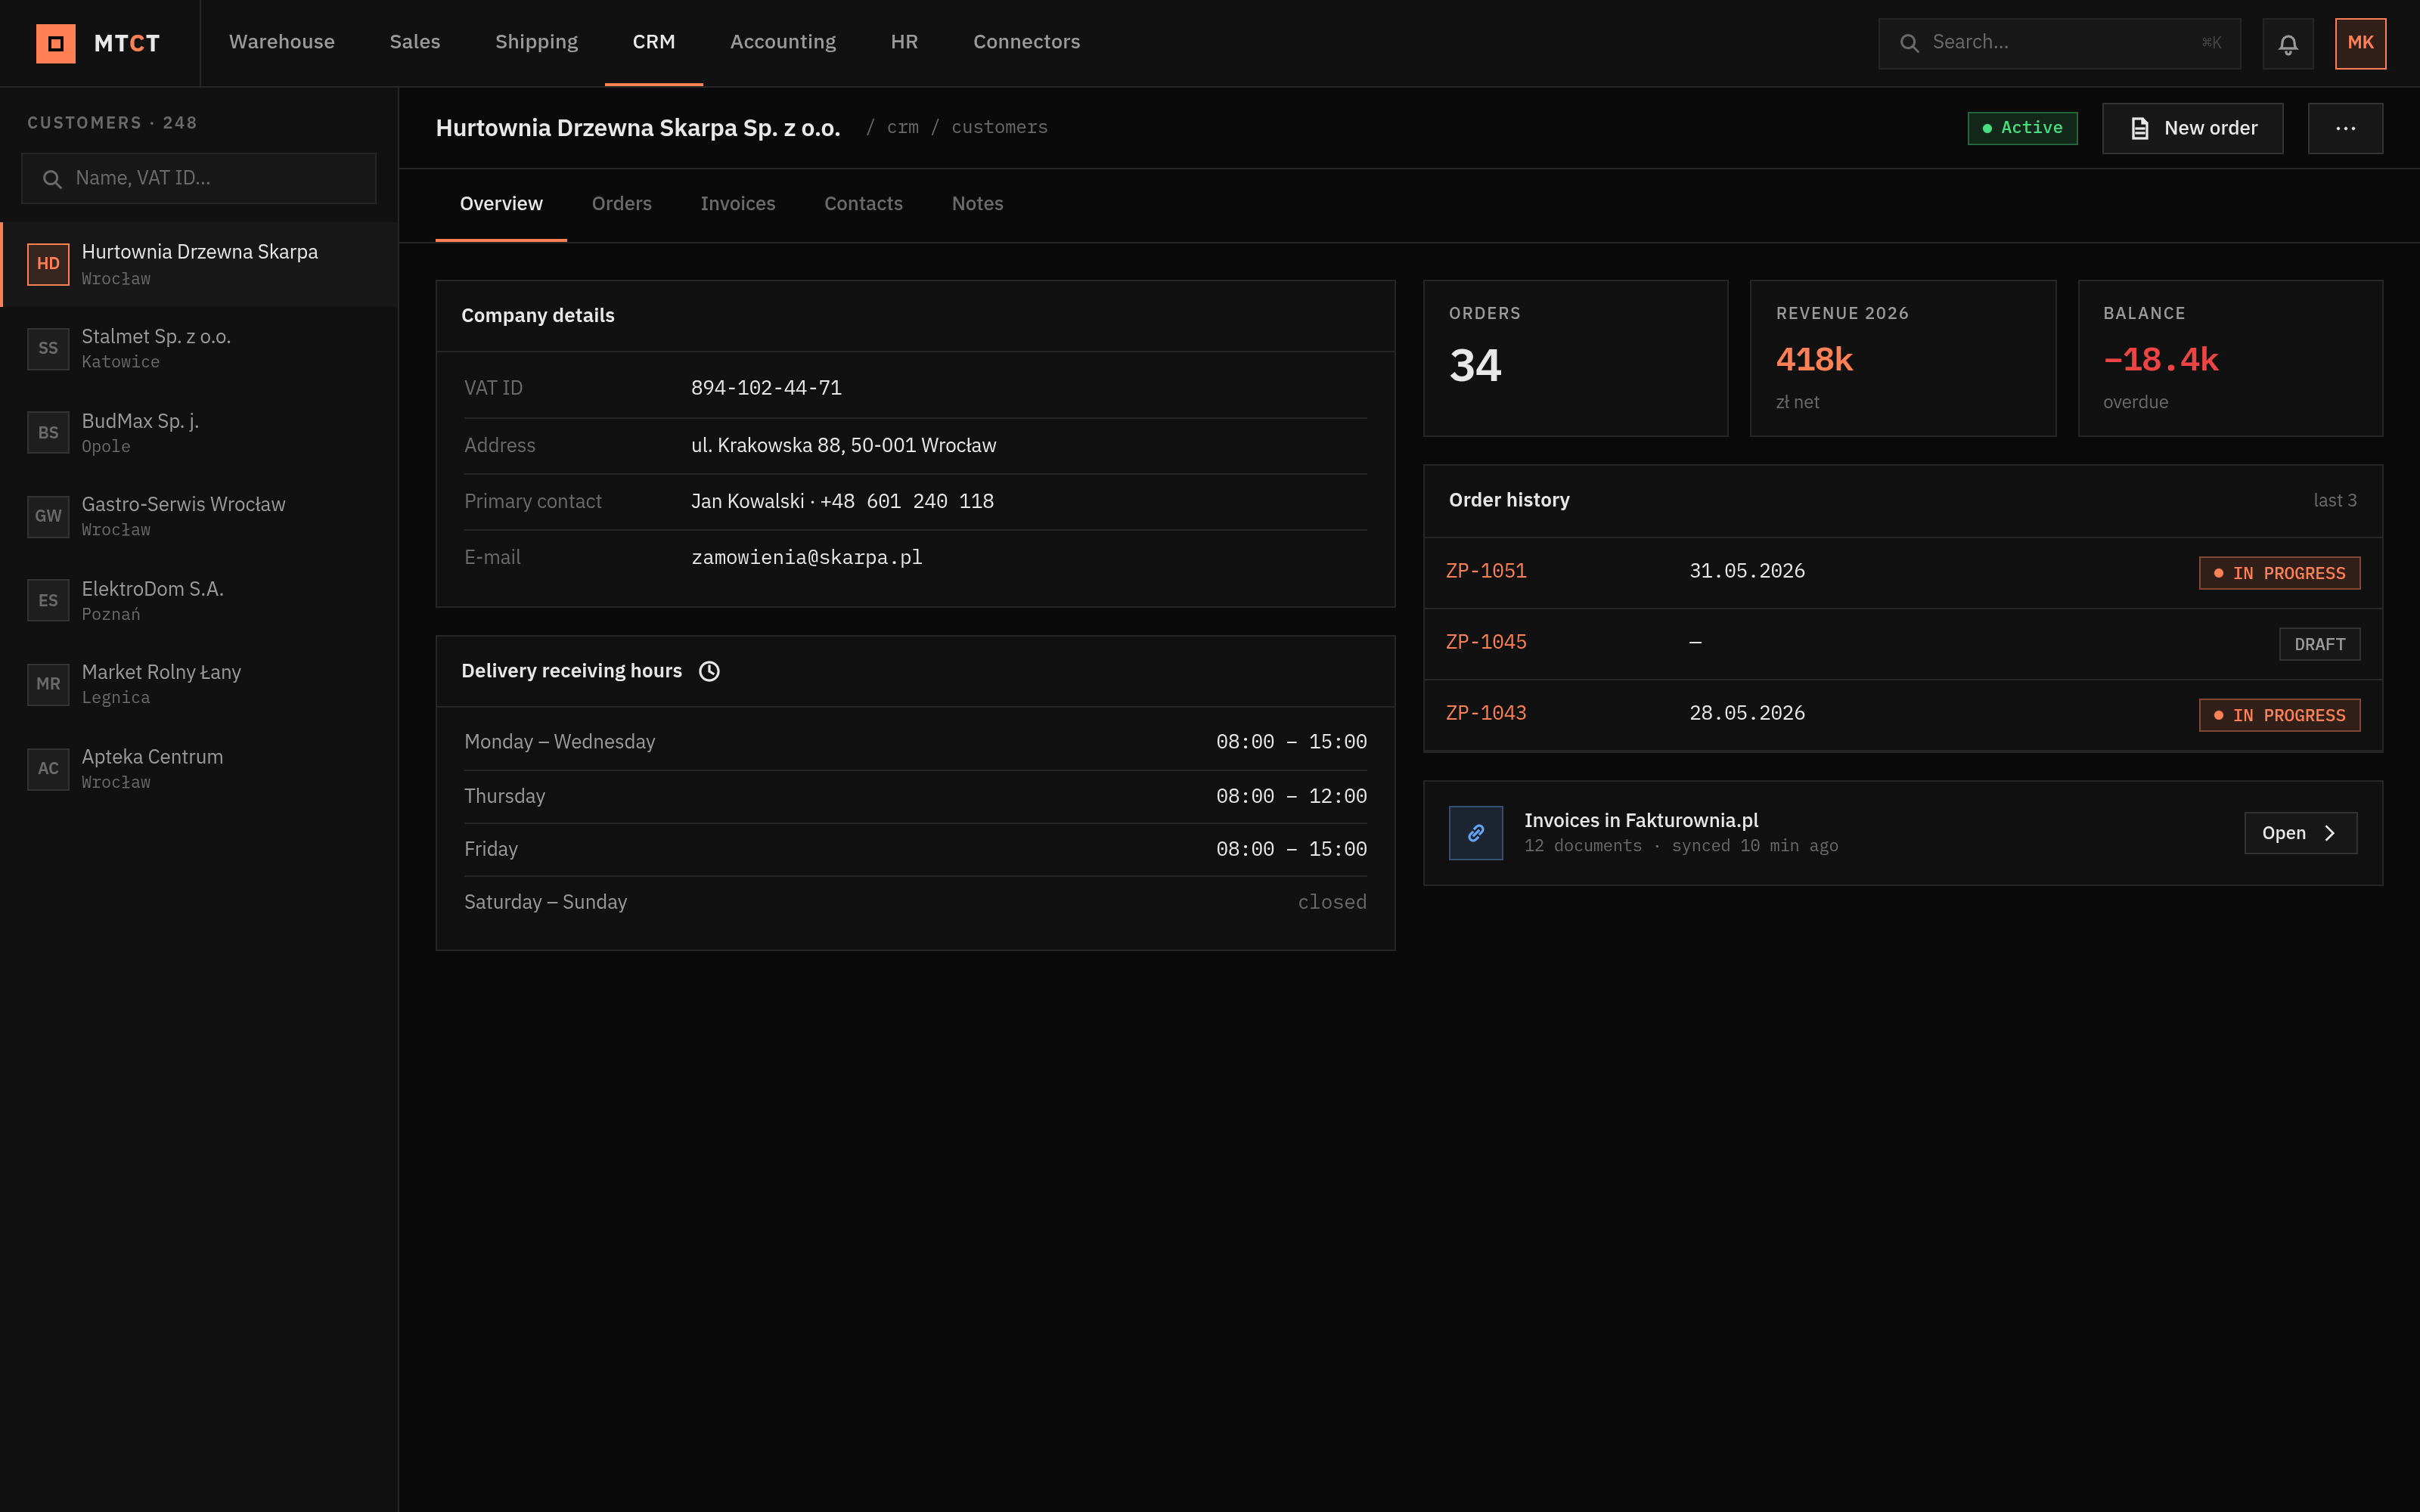Create a New order

[2192, 128]
